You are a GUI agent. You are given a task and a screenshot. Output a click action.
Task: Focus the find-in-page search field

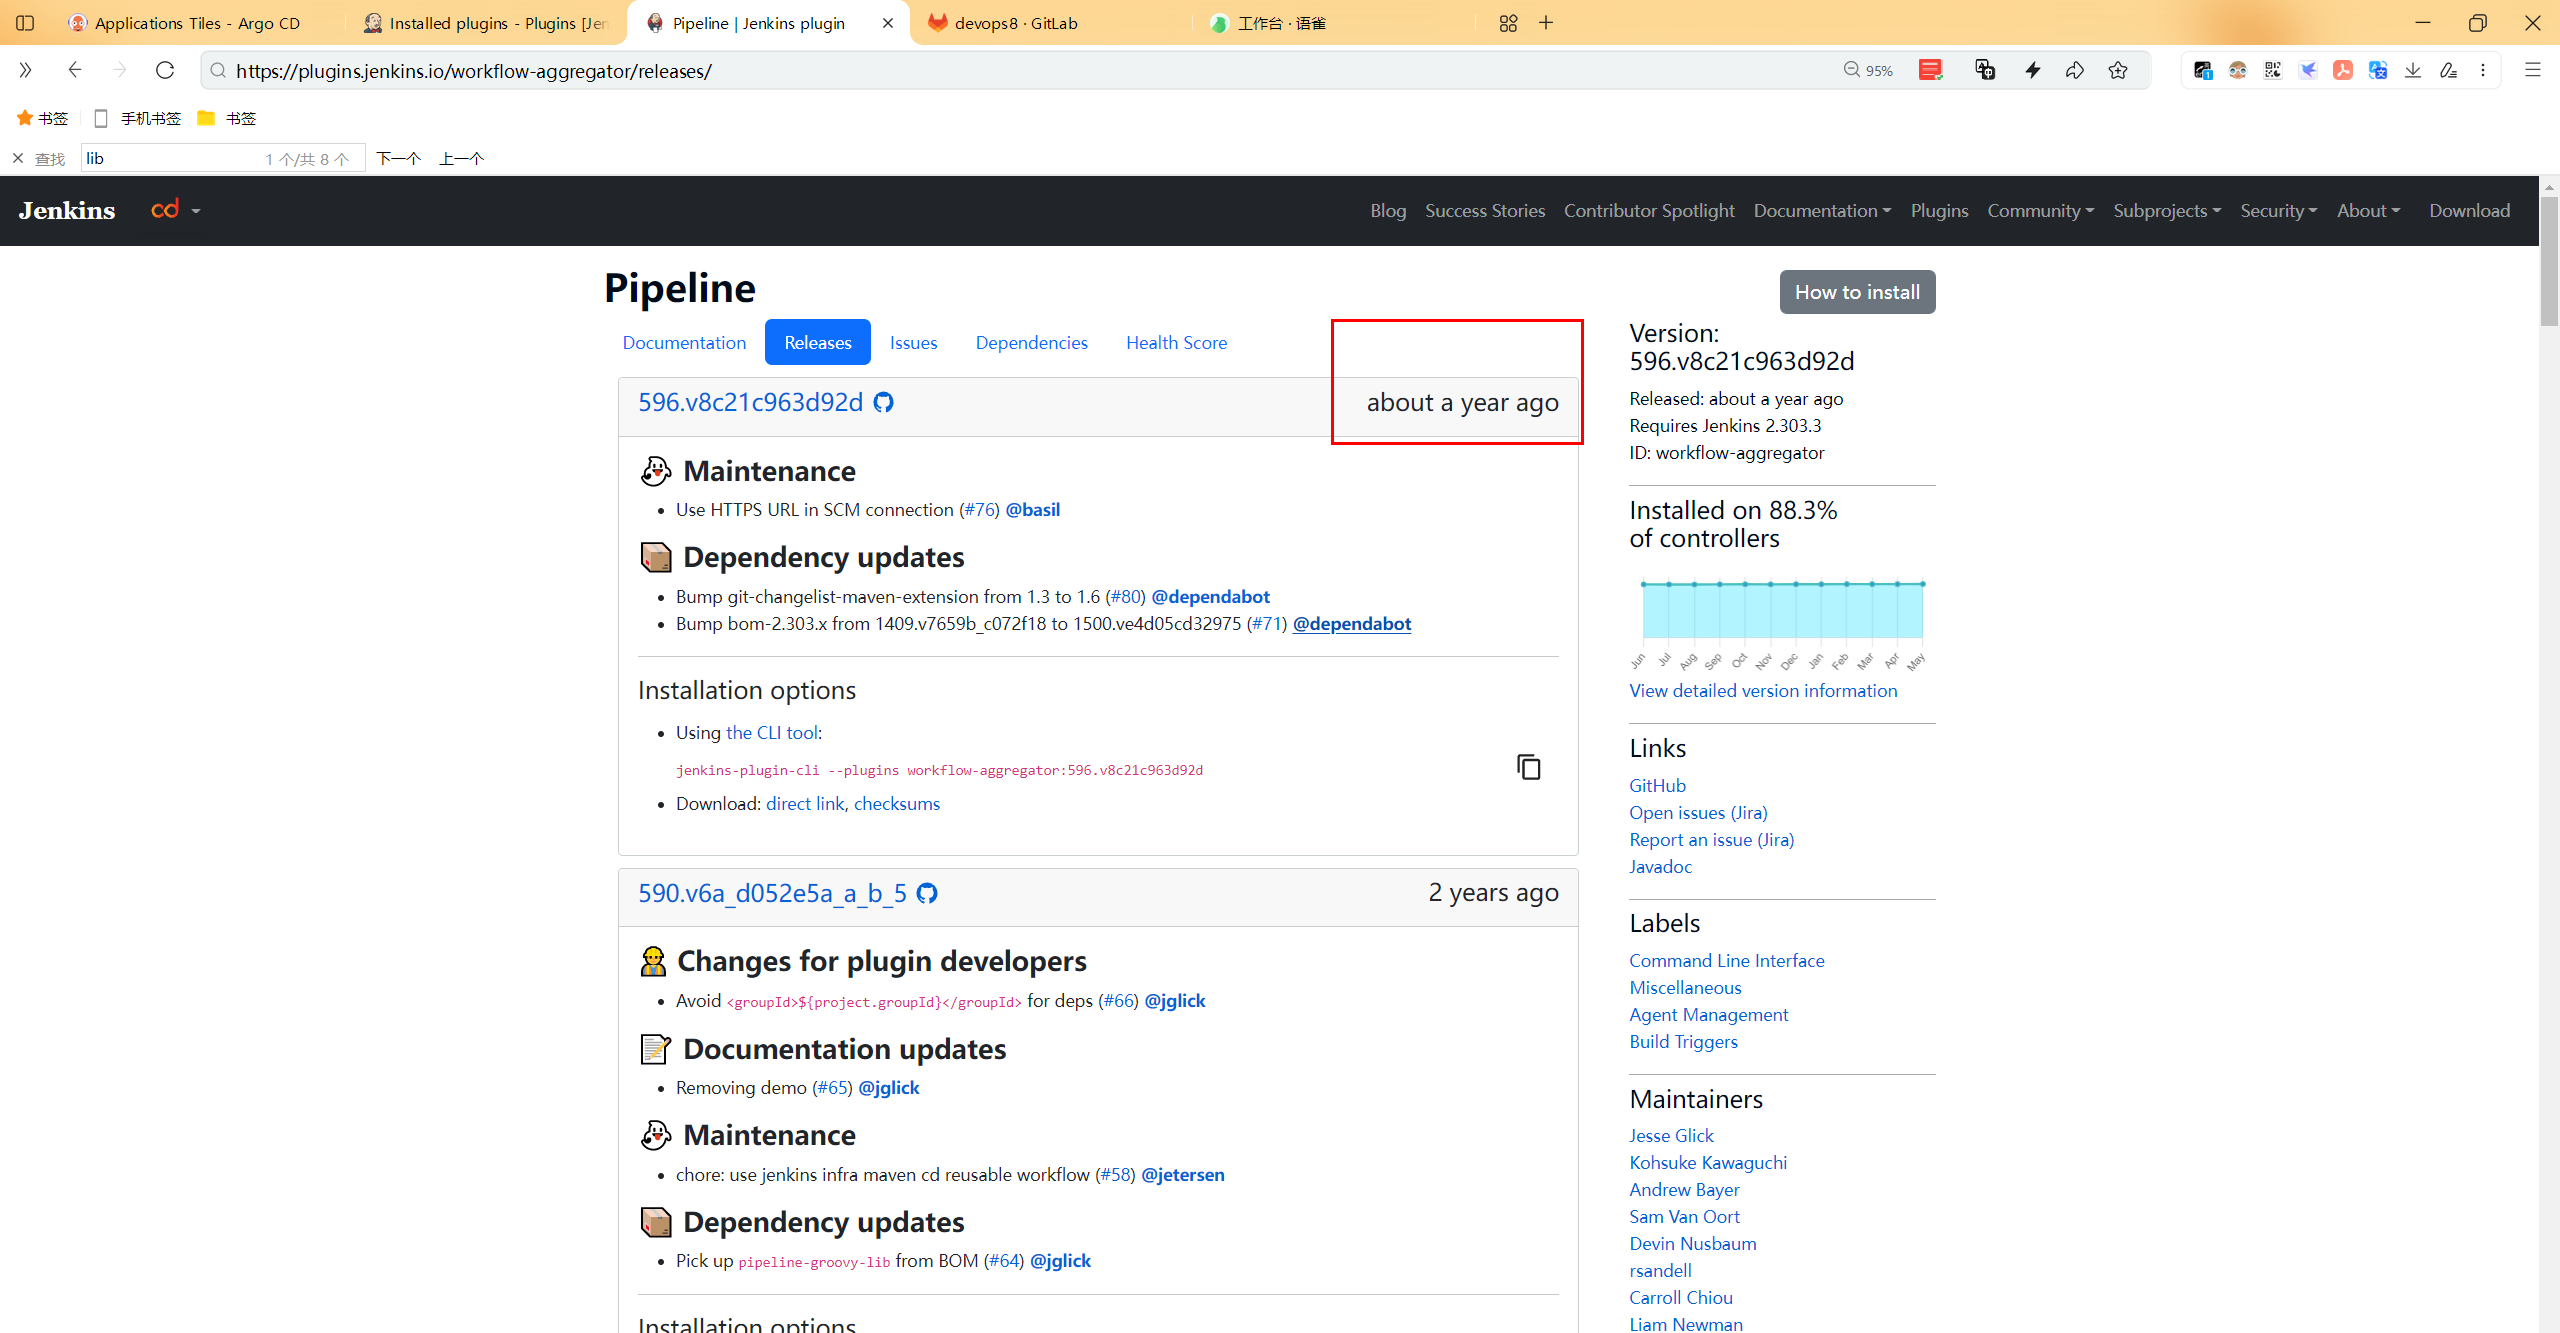pos(222,158)
